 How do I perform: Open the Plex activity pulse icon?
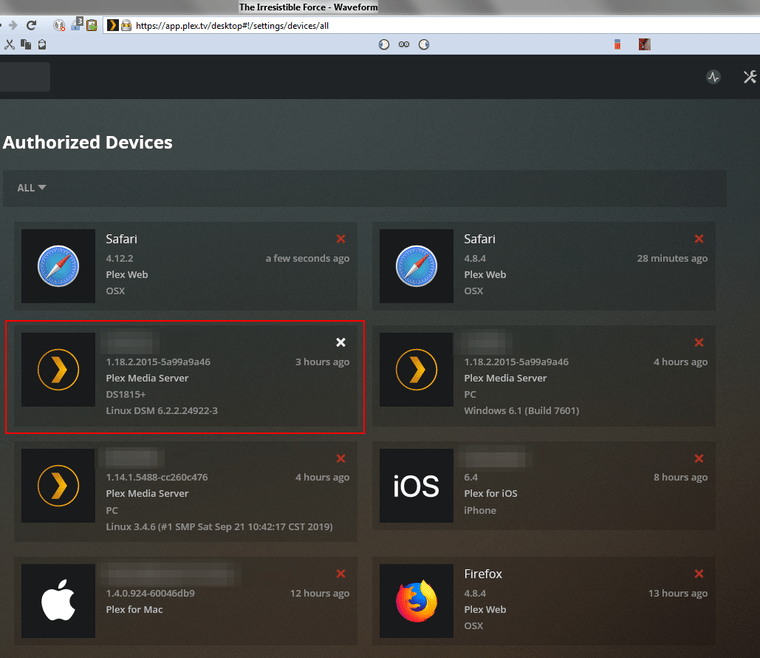tap(713, 77)
